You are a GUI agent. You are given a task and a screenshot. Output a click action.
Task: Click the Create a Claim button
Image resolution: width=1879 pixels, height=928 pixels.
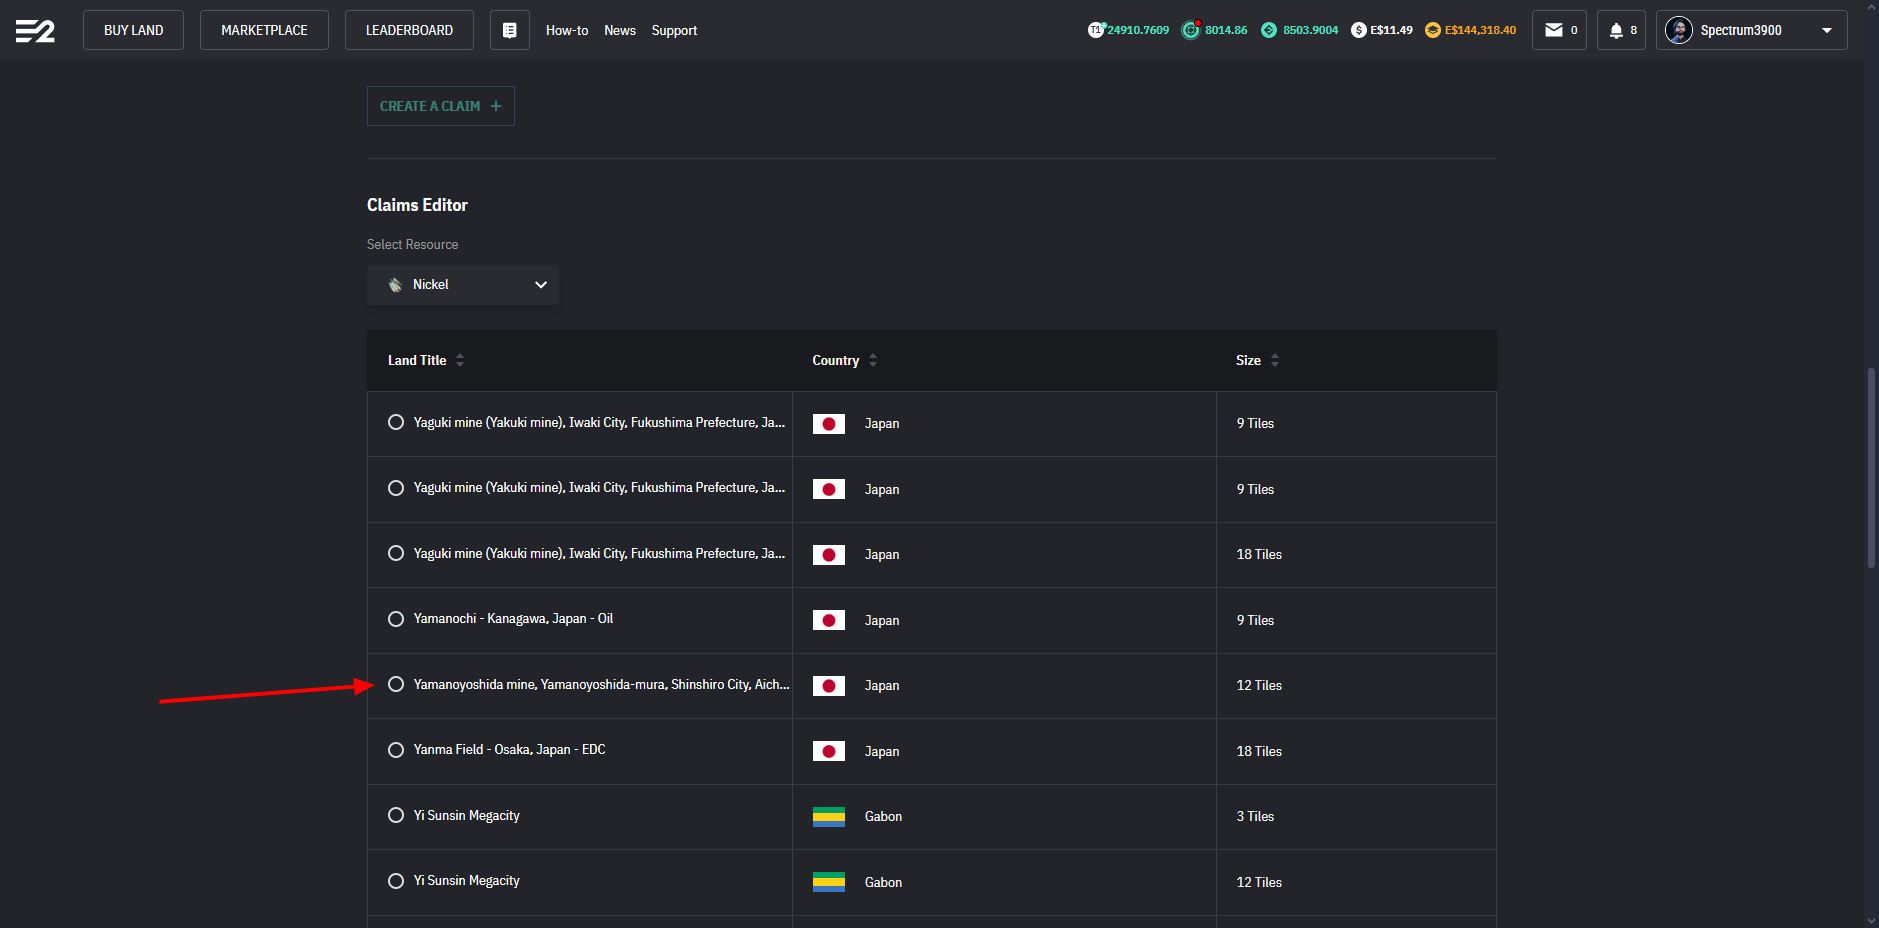coord(440,106)
